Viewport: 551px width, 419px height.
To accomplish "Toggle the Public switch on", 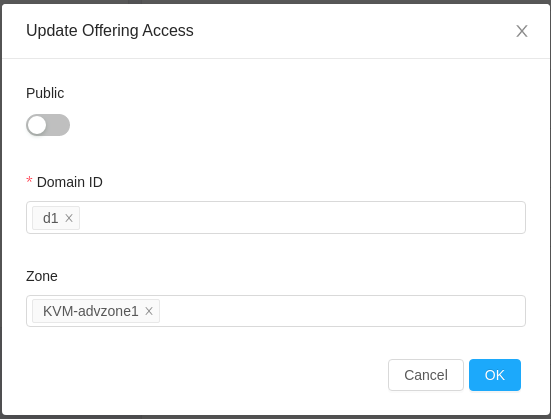I will pyautogui.click(x=48, y=125).
